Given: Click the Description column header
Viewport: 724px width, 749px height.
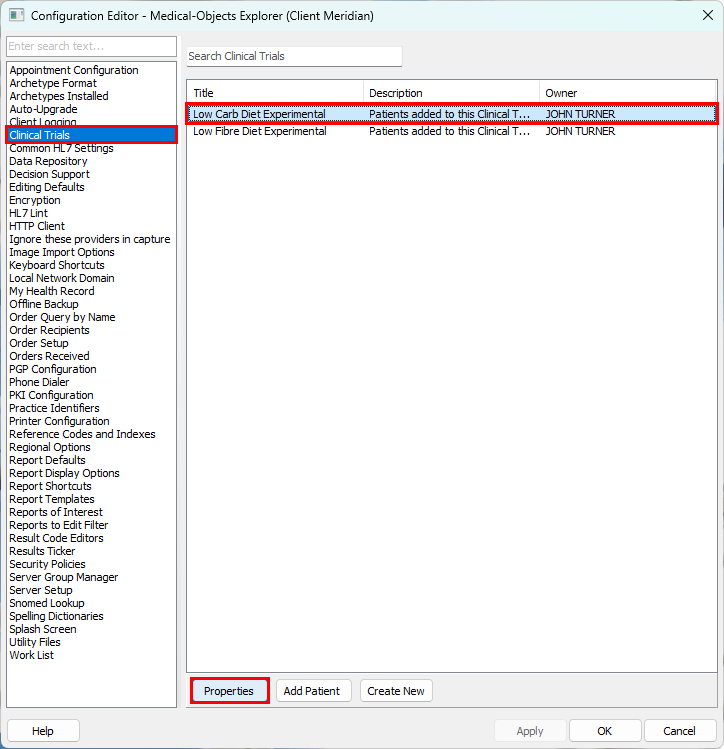Looking at the screenshot, I should [x=451, y=93].
